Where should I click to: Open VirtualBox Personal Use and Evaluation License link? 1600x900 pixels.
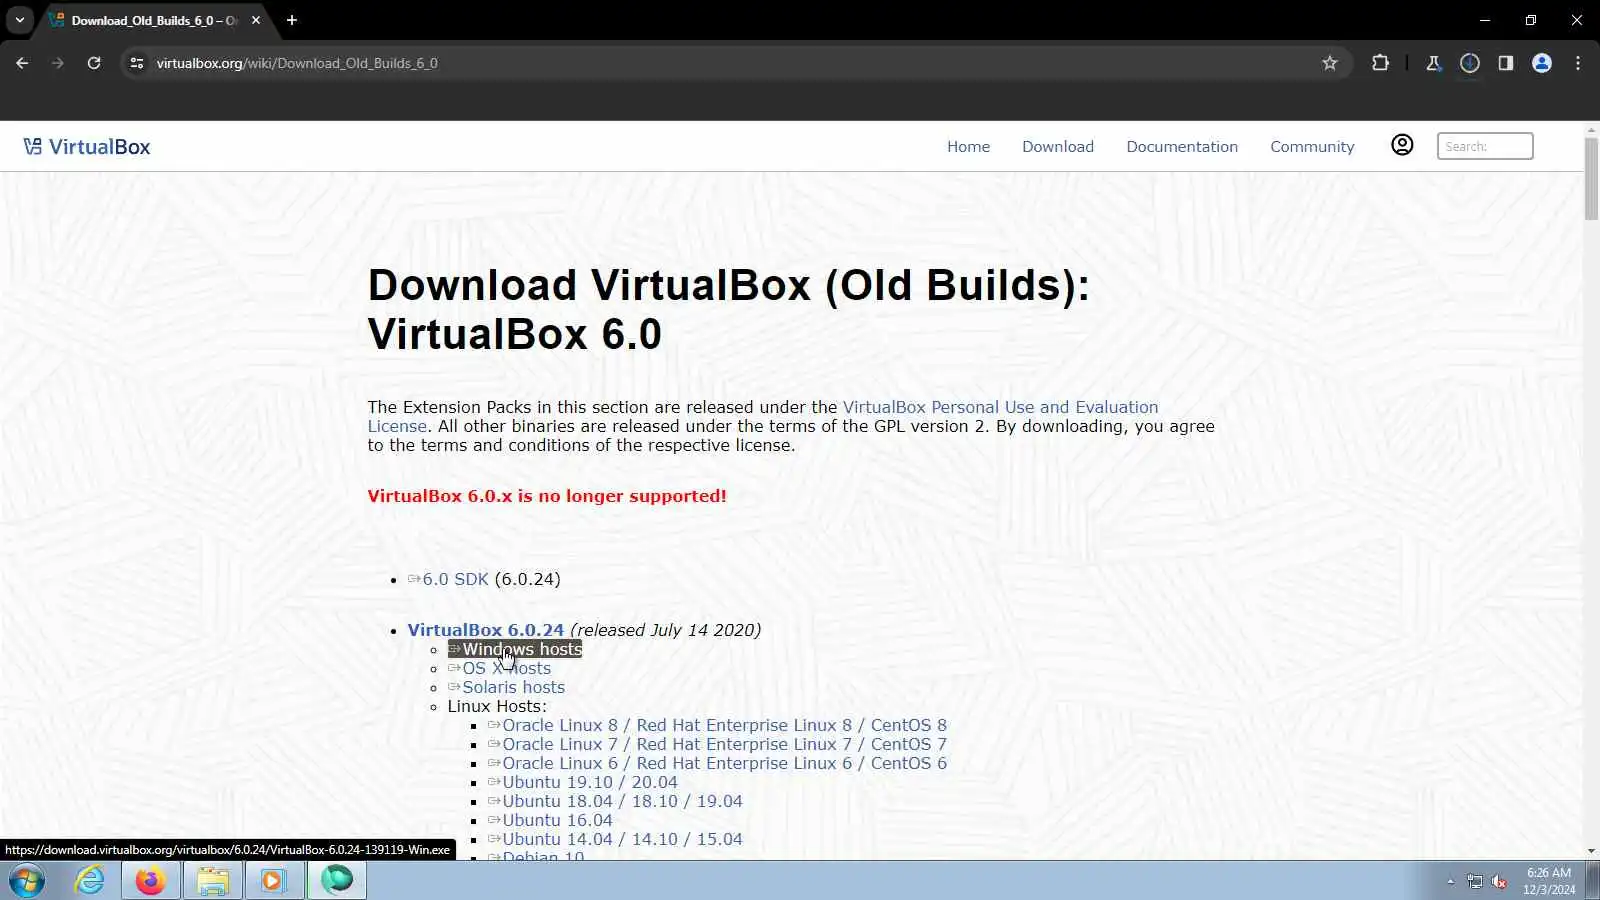click(763, 416)
